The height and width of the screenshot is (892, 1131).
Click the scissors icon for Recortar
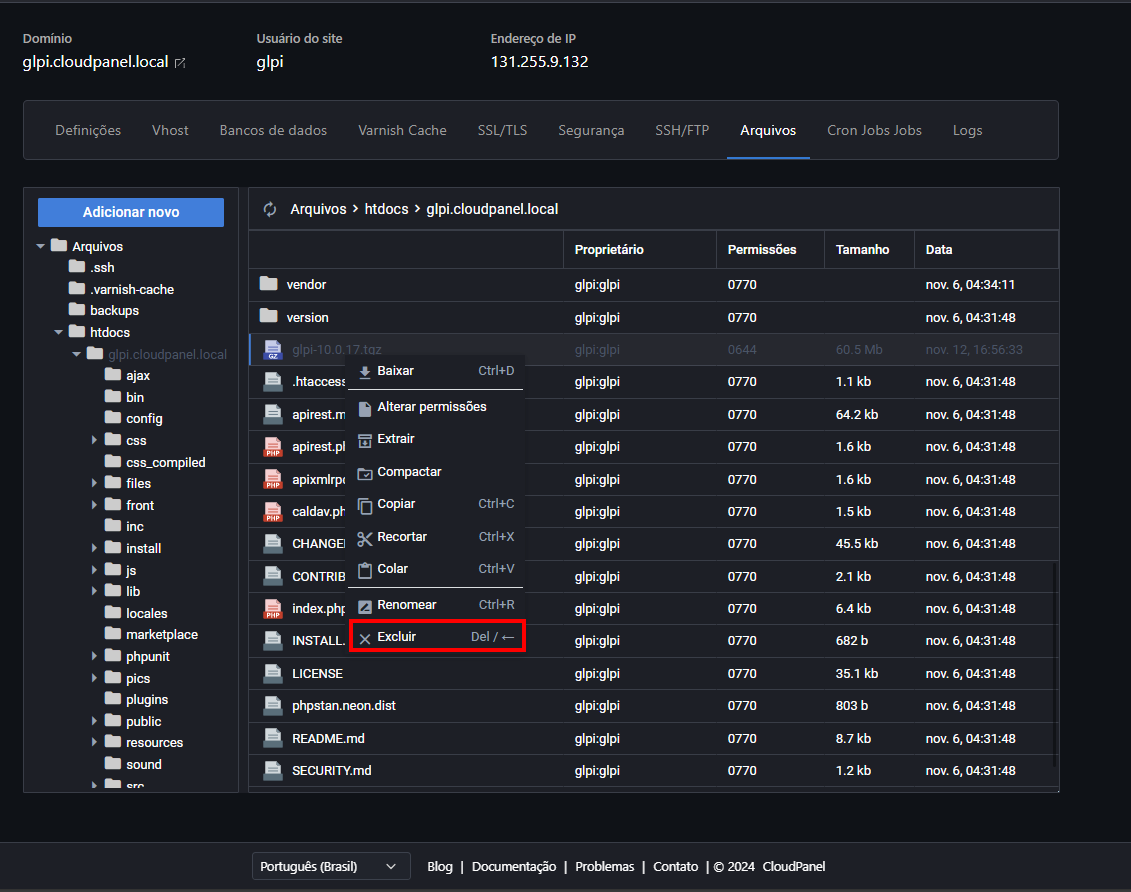click(365, 537)
